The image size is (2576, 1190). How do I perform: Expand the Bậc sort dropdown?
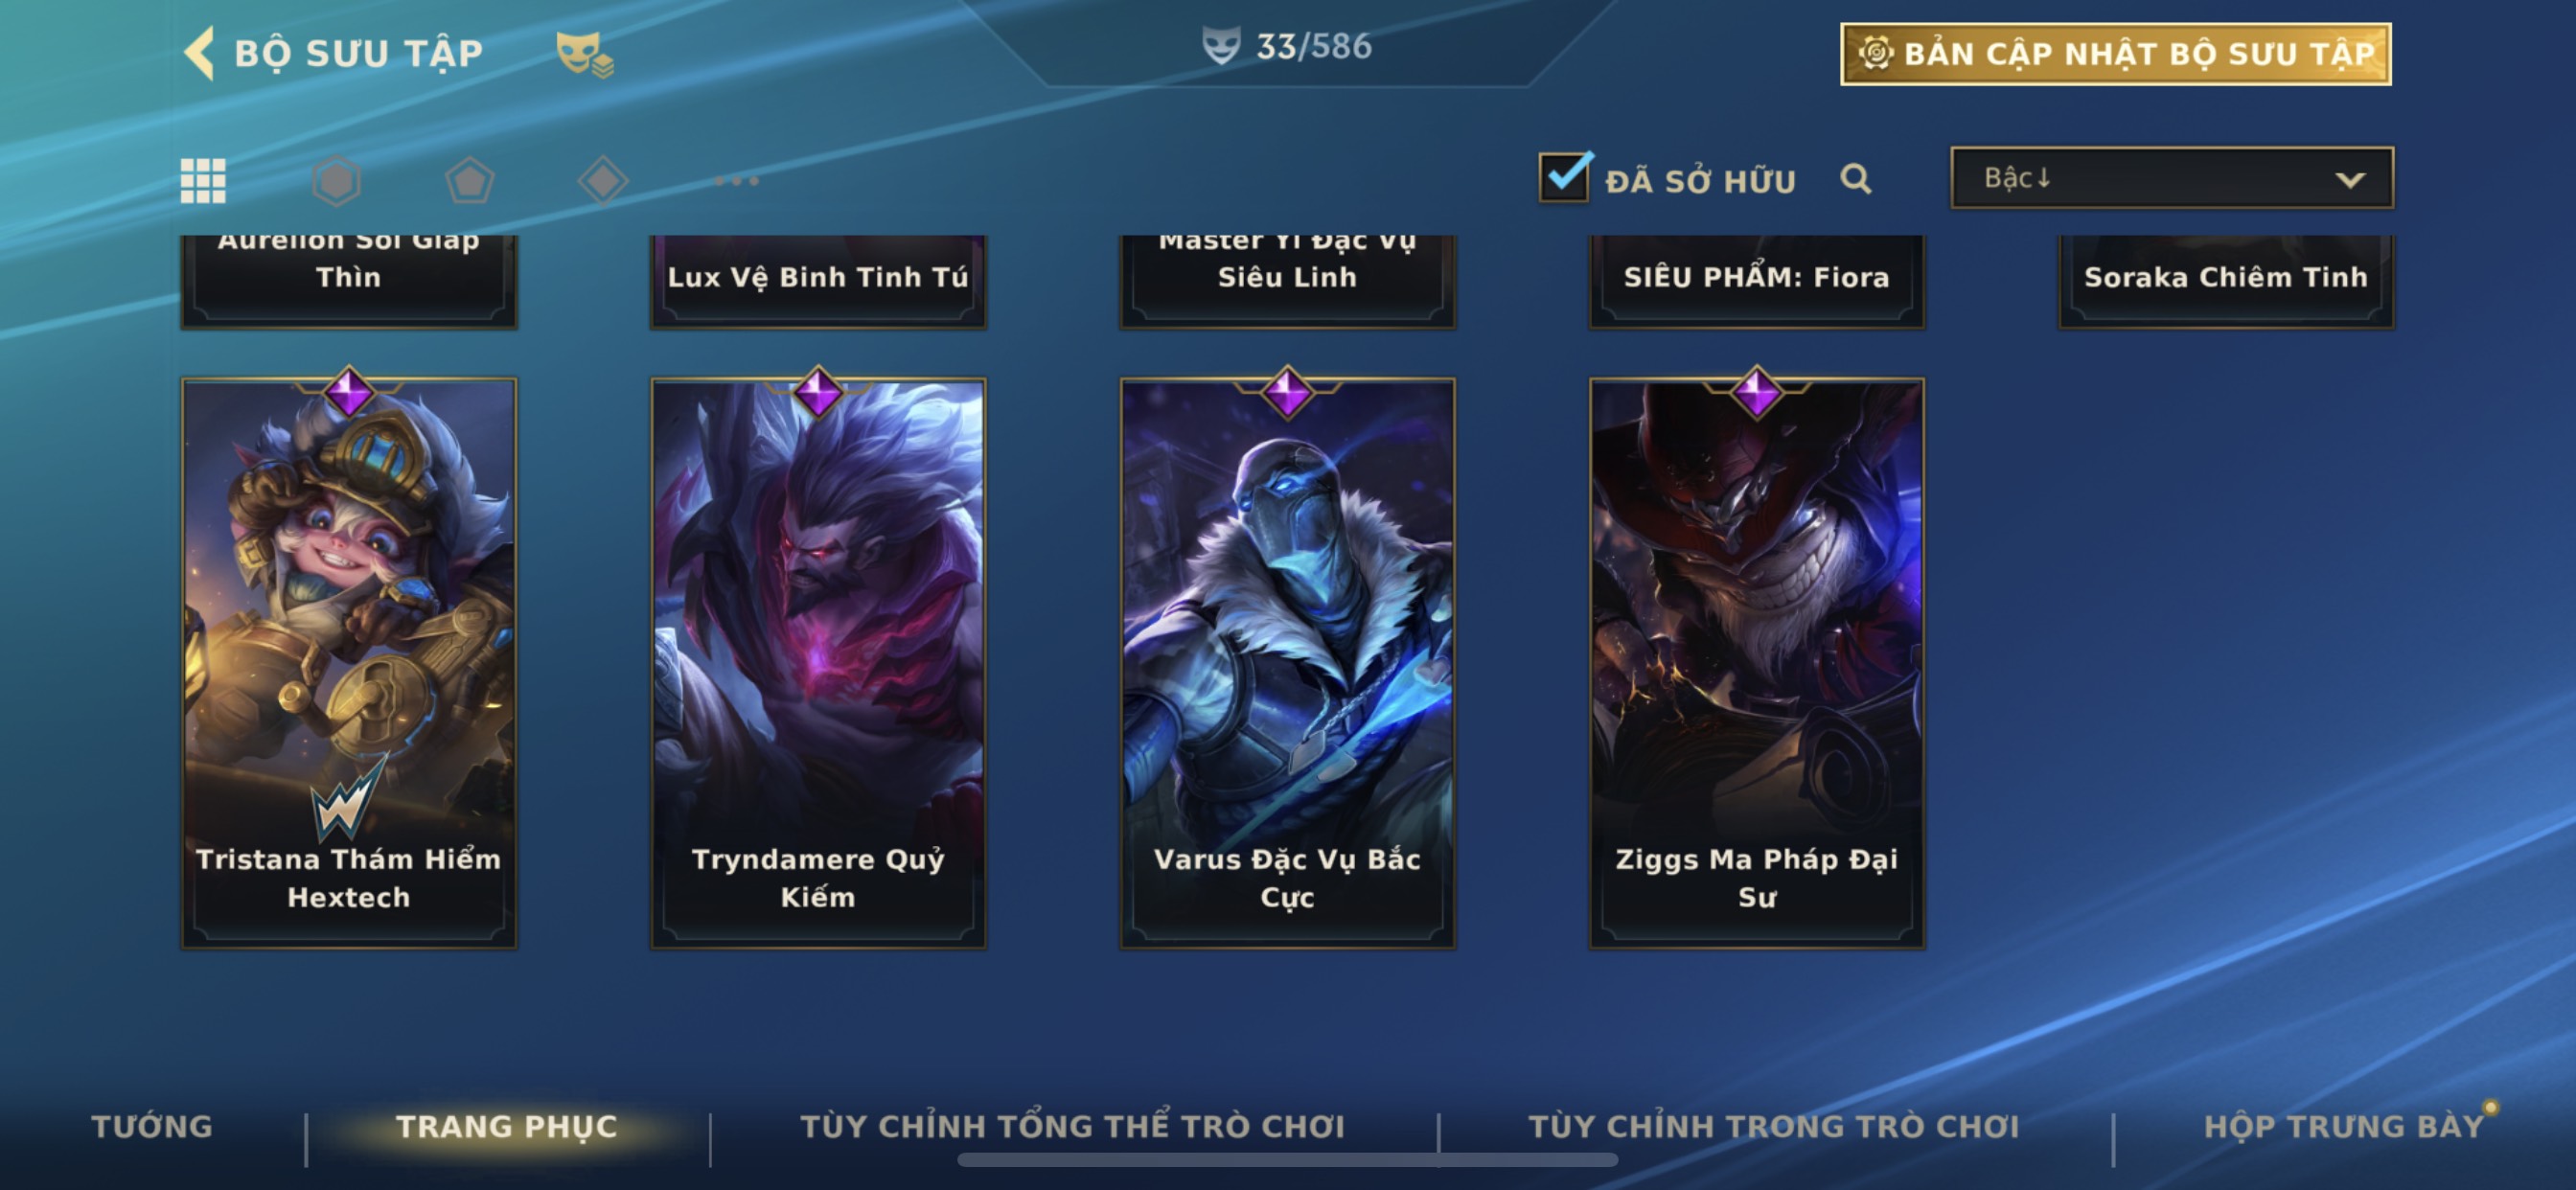point(2172,178)
